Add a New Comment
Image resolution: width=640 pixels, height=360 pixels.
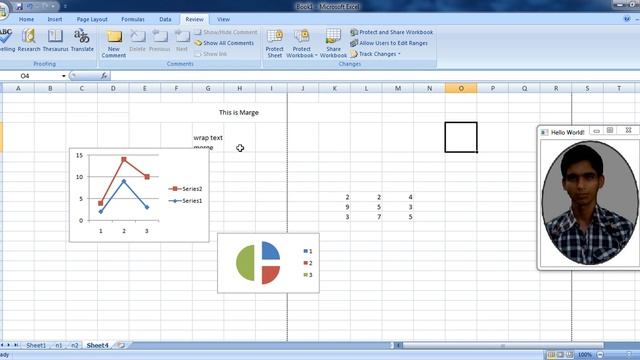click(x=113, y=43)
